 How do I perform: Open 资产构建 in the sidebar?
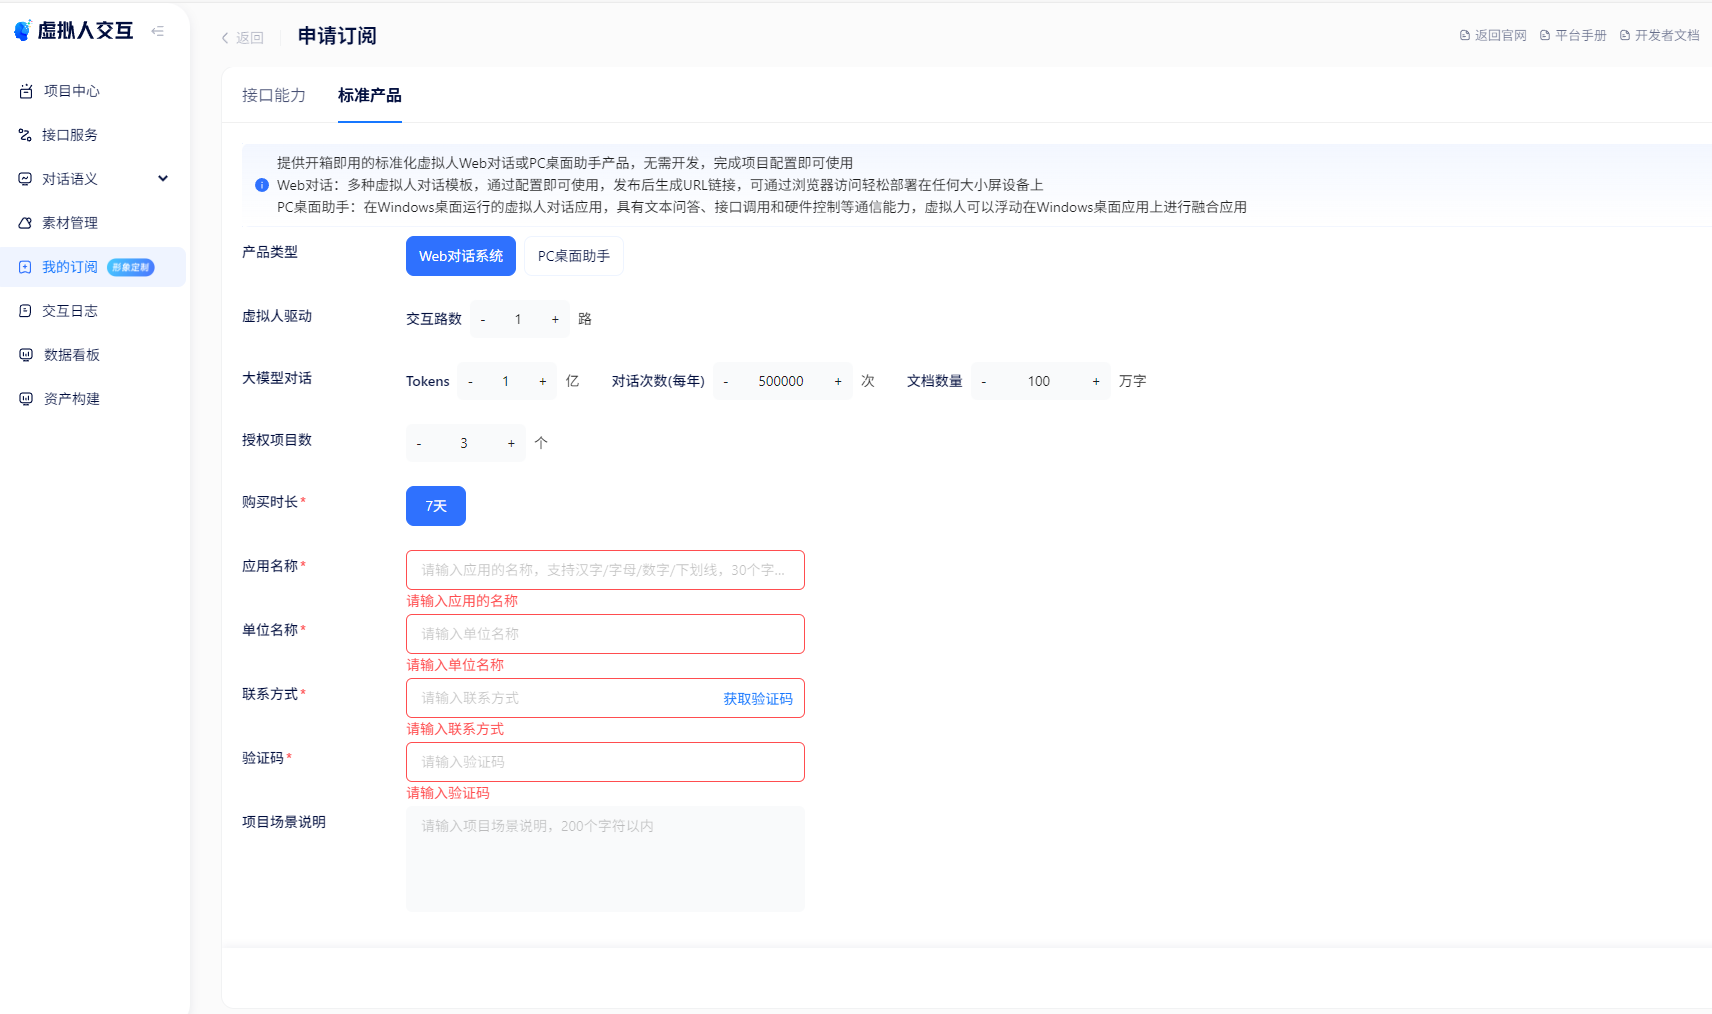click(71, 399)
